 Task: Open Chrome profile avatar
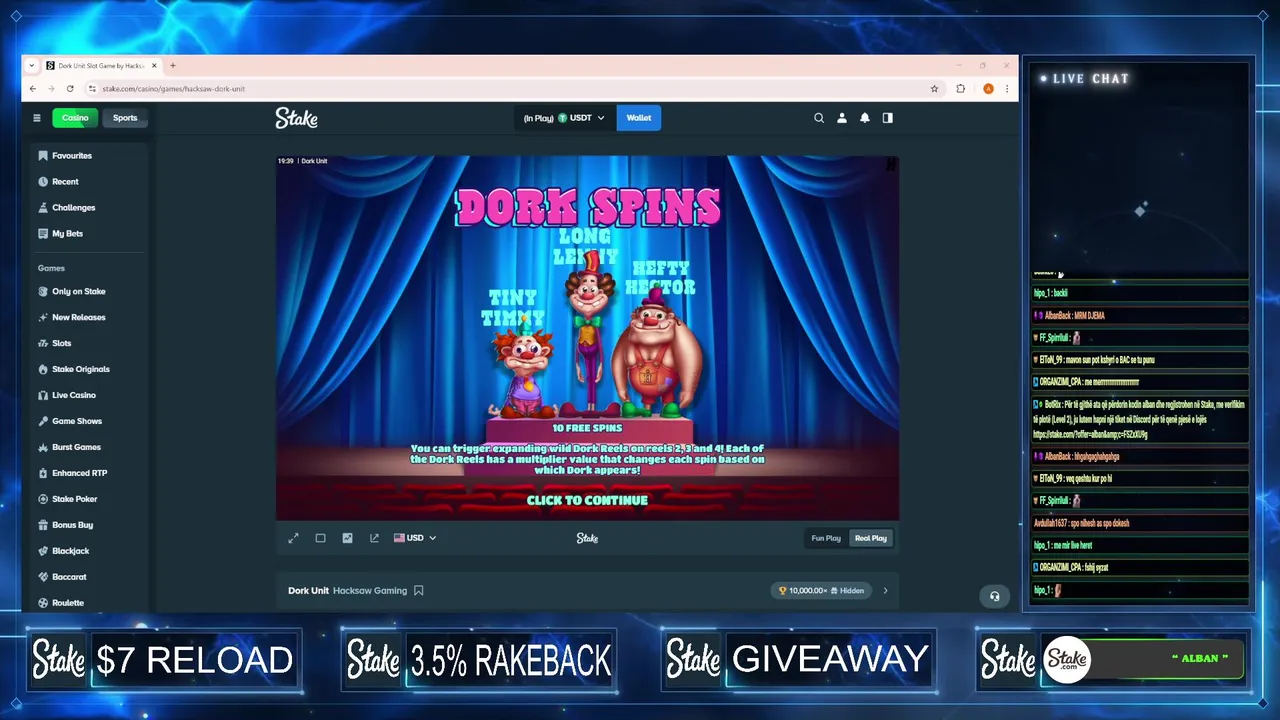[x=988, y=89]
